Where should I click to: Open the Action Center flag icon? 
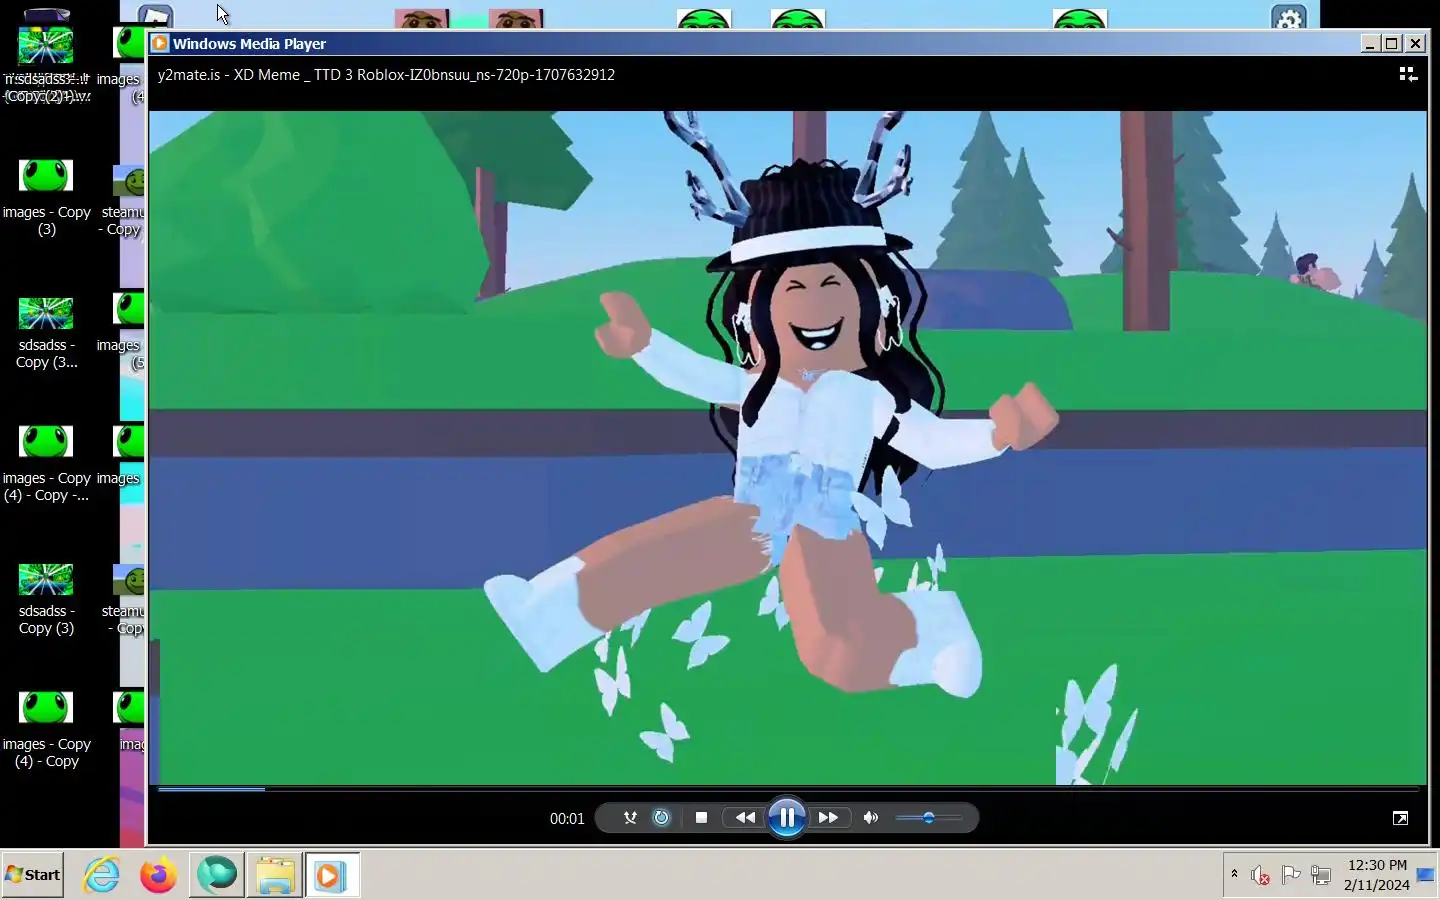tap(1291, 875)
